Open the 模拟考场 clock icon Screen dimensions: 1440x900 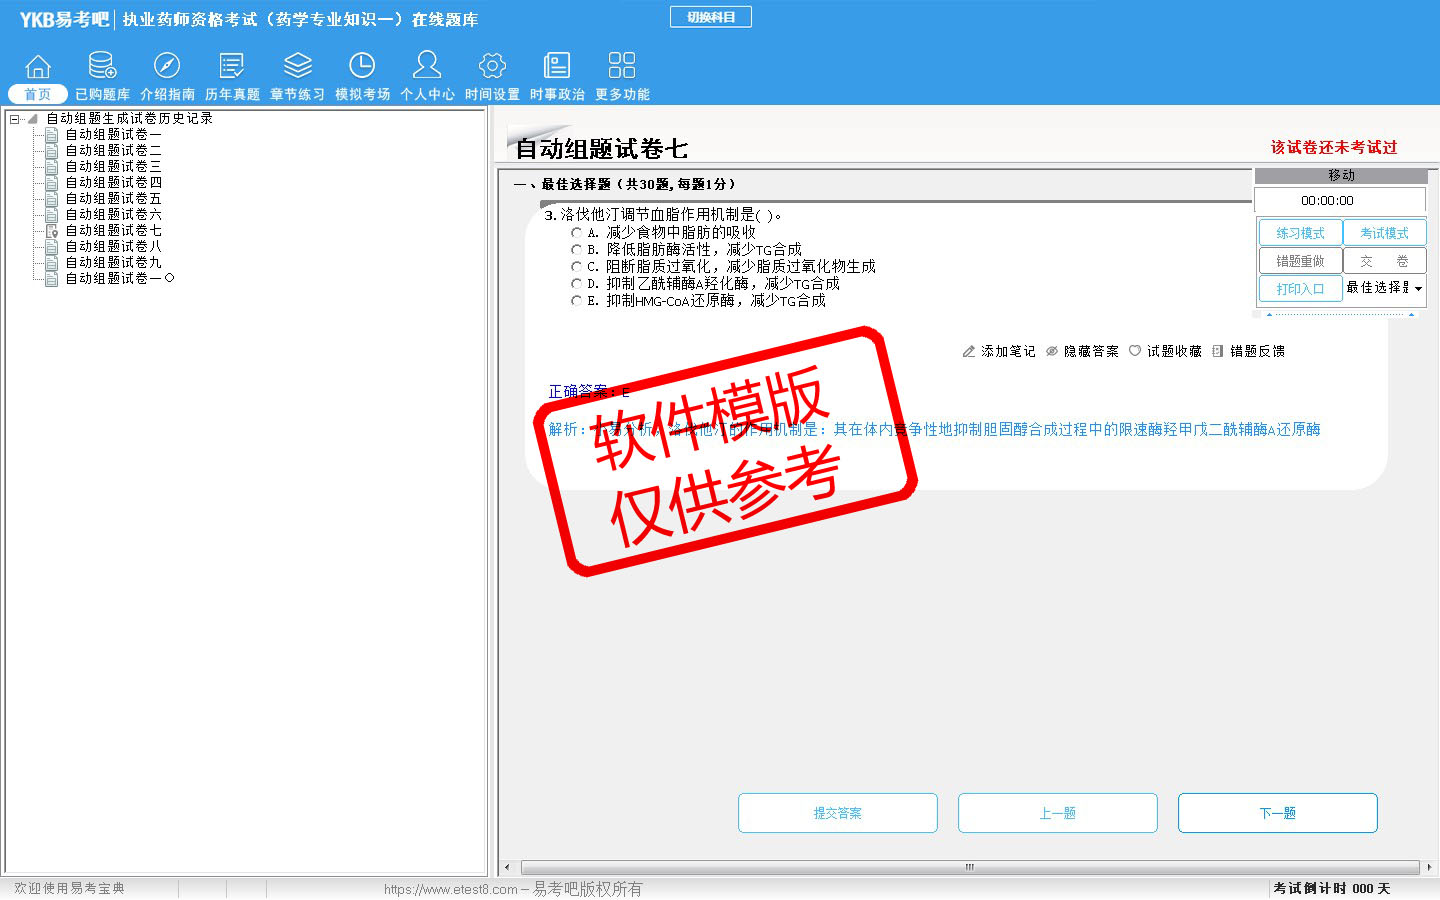coord(362,67)
